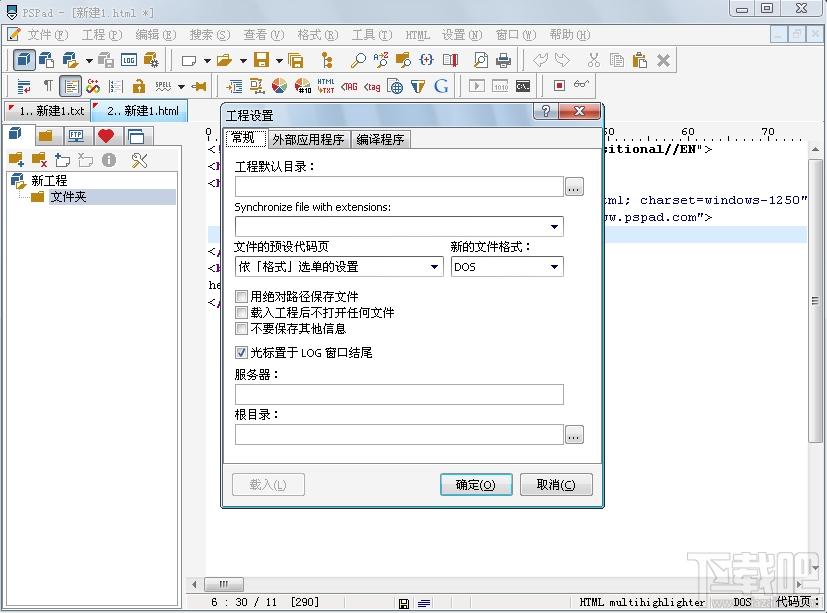Open the 文件(F) menu

point(47,35)
